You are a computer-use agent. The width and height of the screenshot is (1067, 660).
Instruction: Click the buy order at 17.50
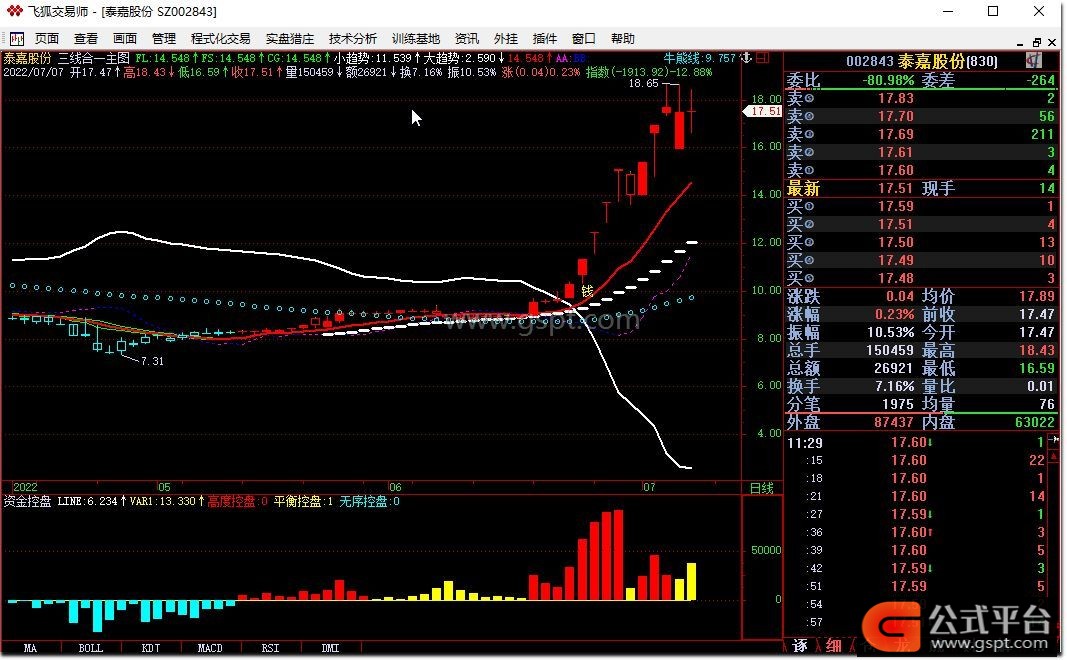point(896,242)
